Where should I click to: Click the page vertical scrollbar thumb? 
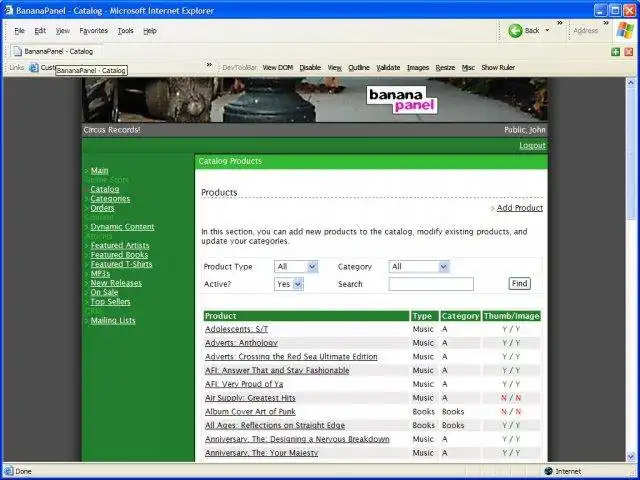631,156
